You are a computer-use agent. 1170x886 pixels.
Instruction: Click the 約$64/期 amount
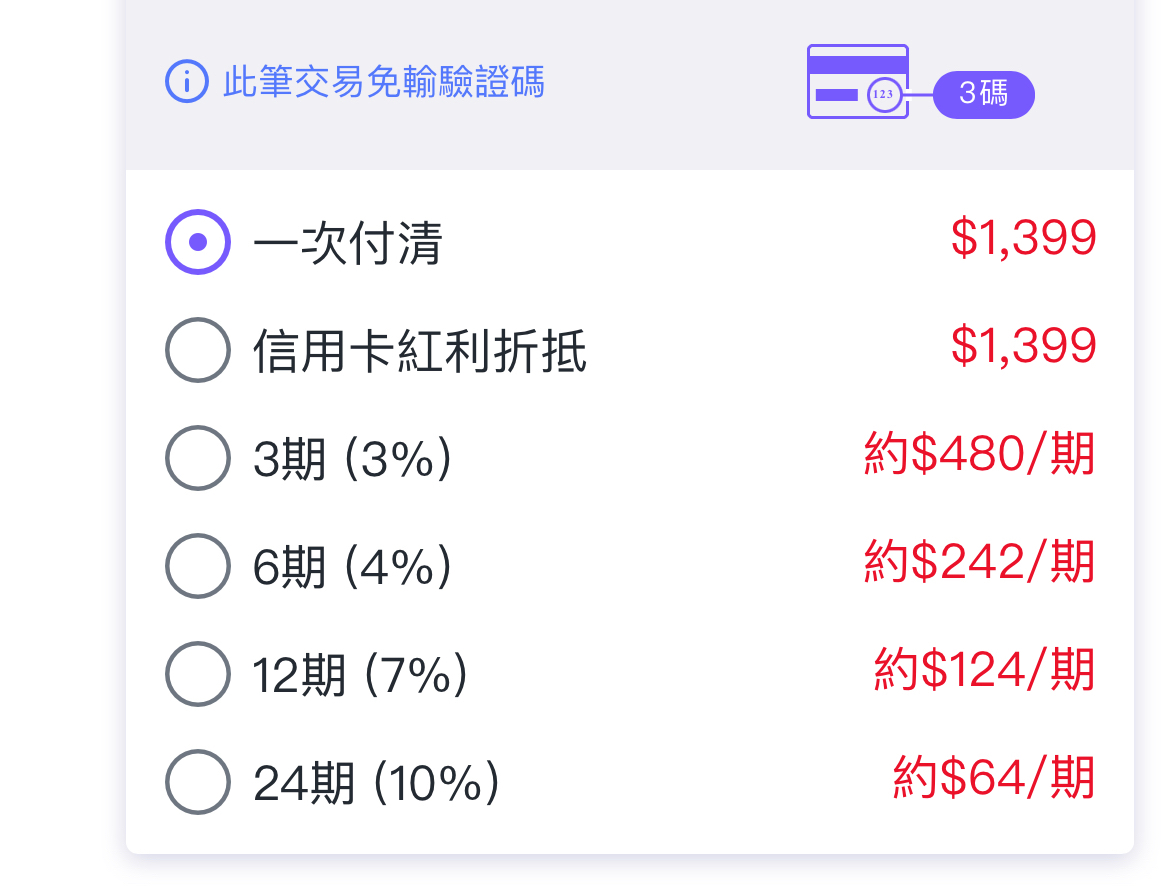(994, 777)
